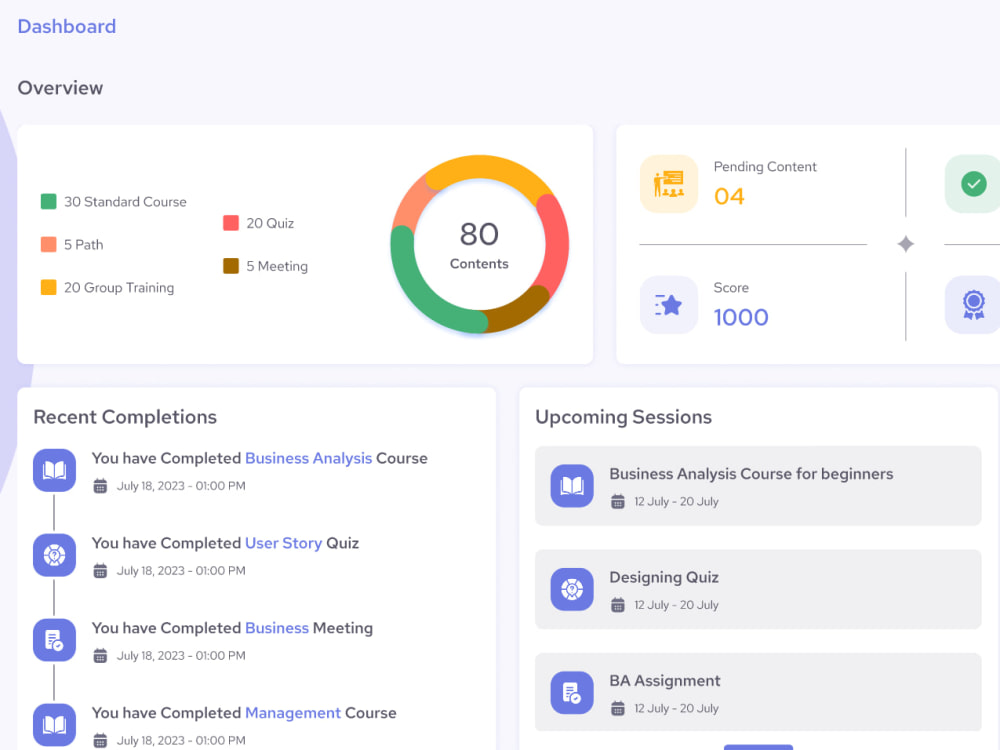1000x750 pixels.
Task: Click the date under User Story Quiz completion
Action: [181, 571]
